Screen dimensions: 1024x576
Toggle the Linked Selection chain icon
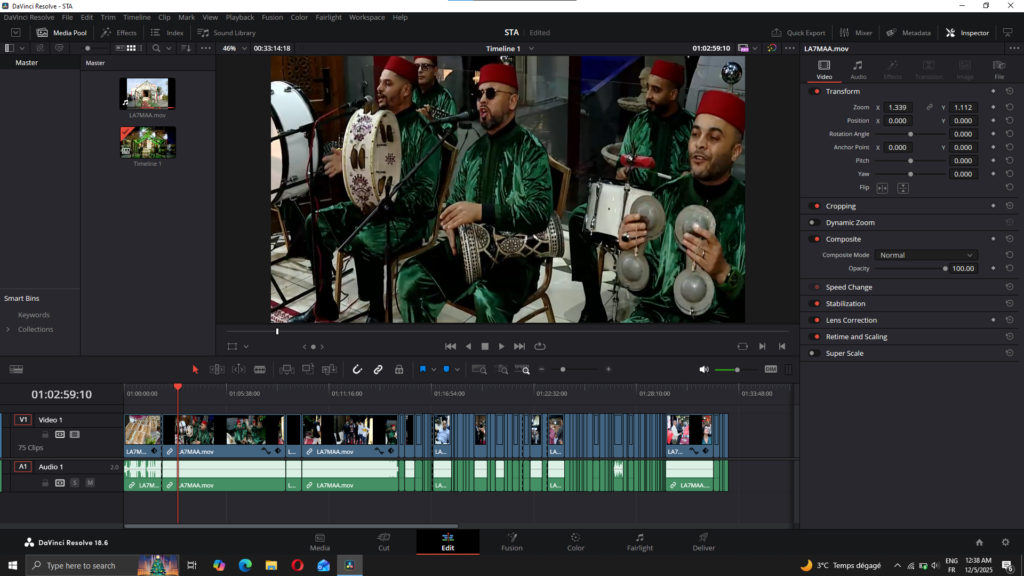pyautogui.click(x=378, y=370)
